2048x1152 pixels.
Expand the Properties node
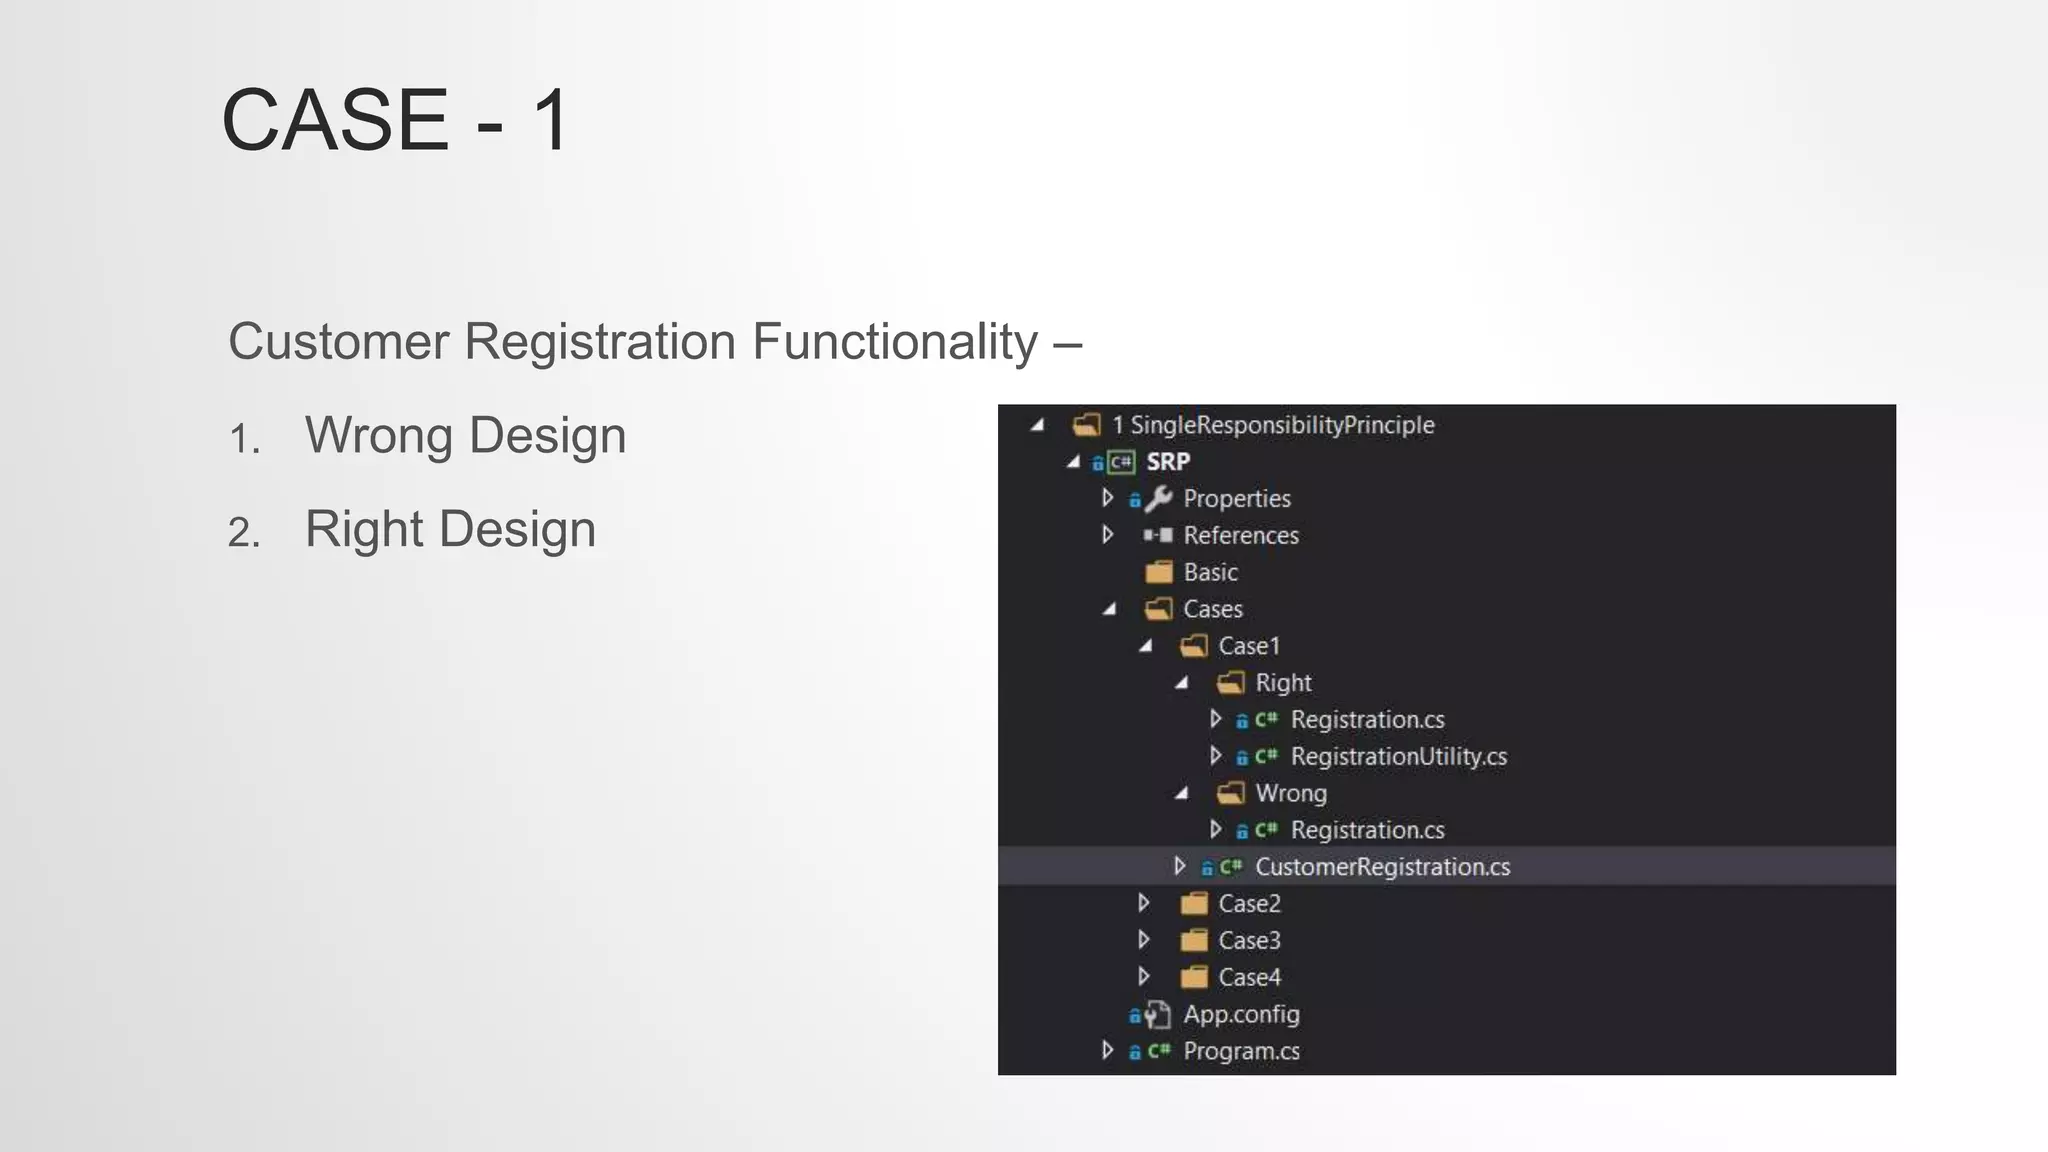(1107, 497)
